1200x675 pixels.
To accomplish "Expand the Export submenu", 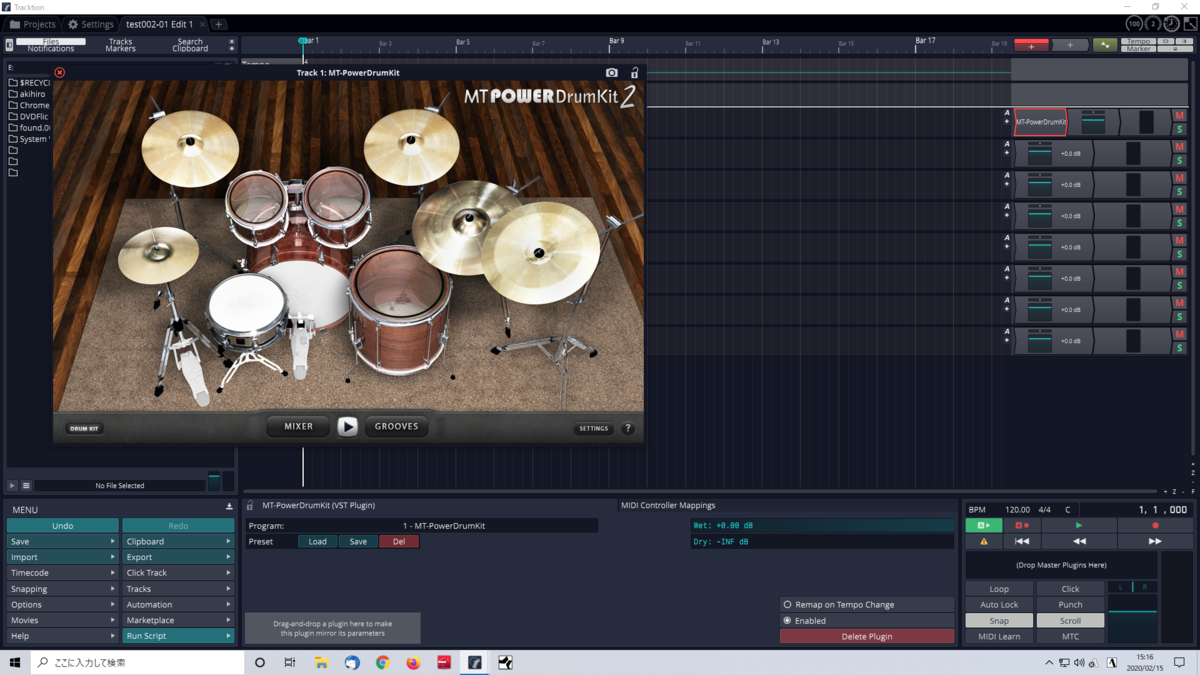I will click(x=177, y=557).
